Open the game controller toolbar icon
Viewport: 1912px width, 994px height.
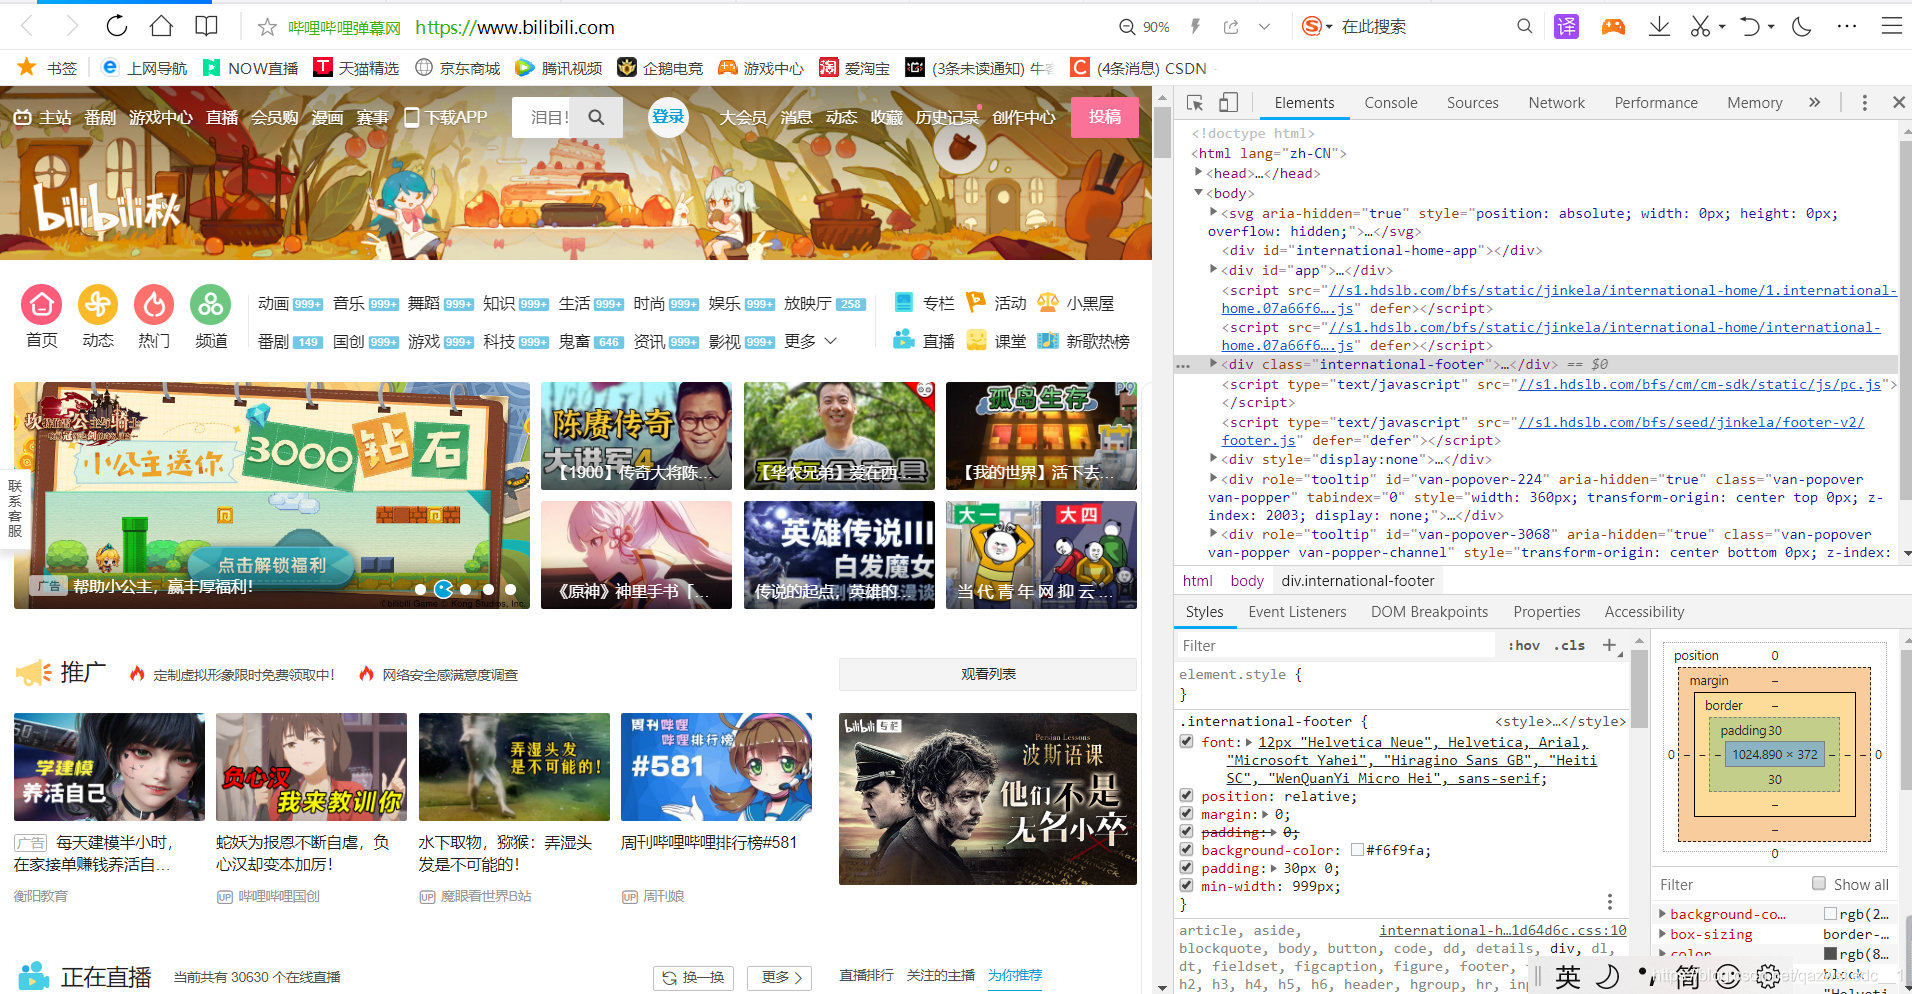[1613, 27]
